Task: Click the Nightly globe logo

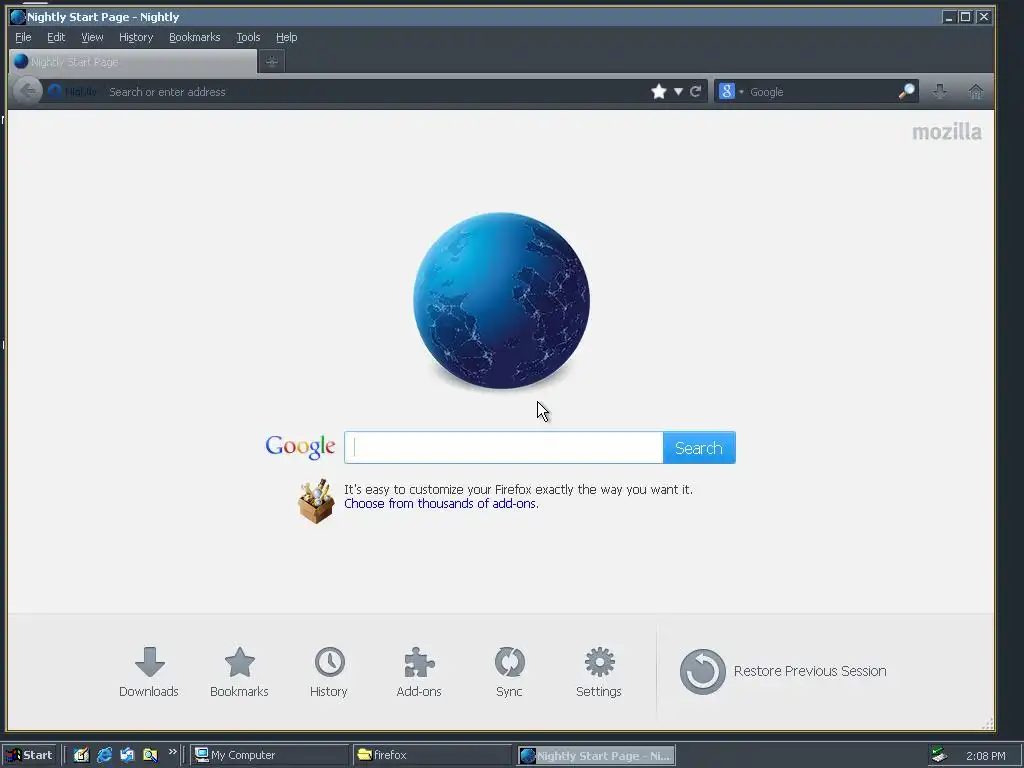Action: (502, 300)
